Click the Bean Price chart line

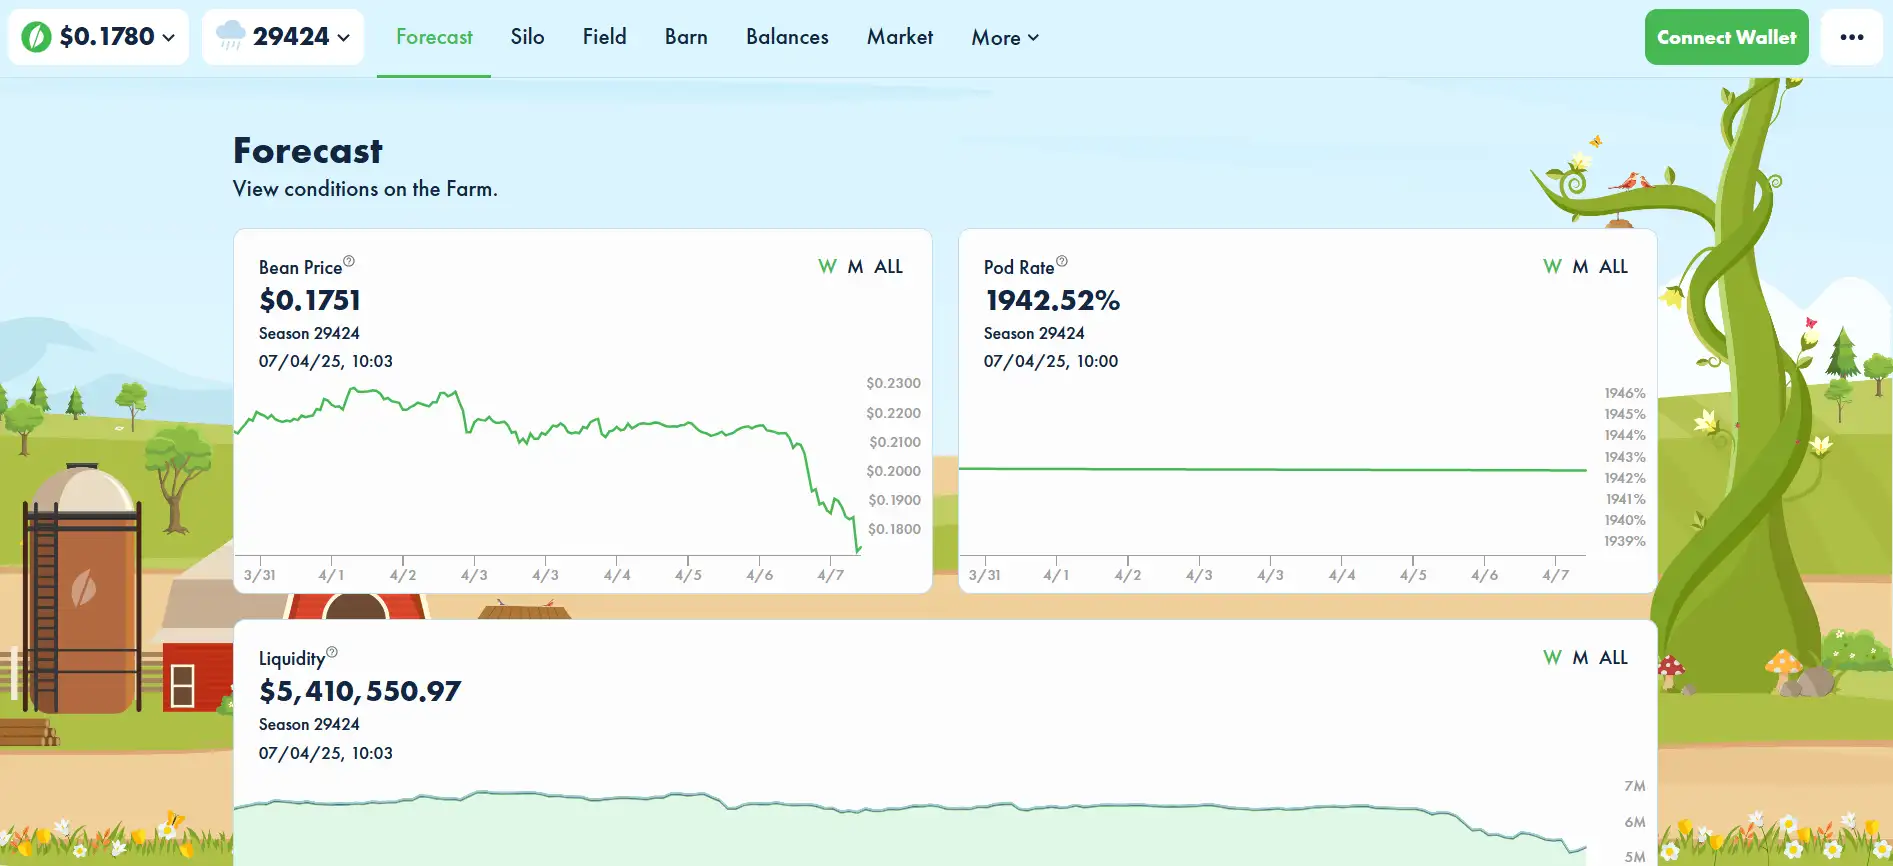click(x=640, y=424)
